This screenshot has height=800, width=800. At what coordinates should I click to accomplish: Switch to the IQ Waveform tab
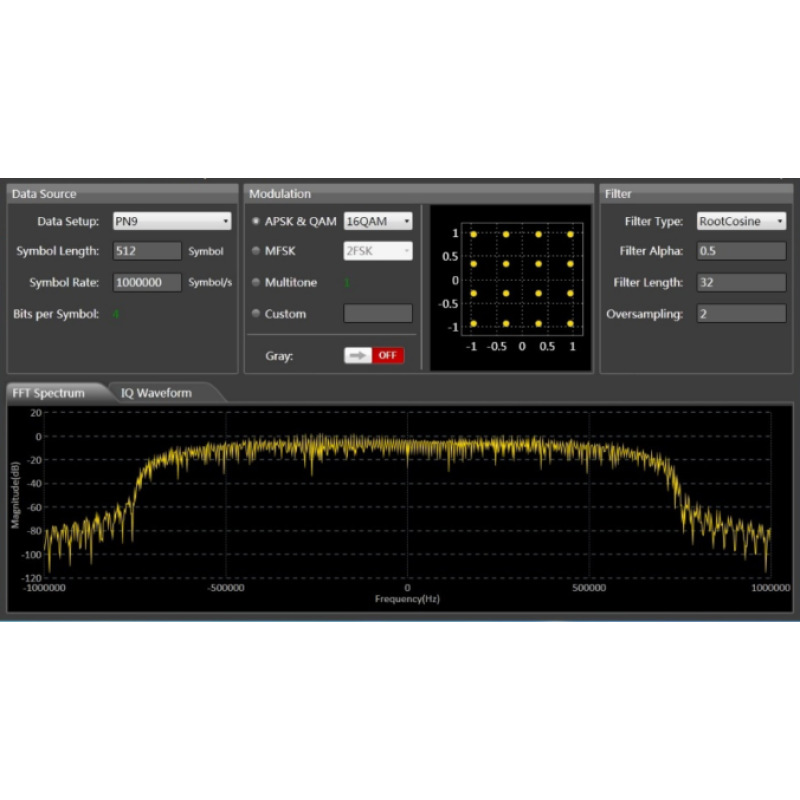pos(156,393)
